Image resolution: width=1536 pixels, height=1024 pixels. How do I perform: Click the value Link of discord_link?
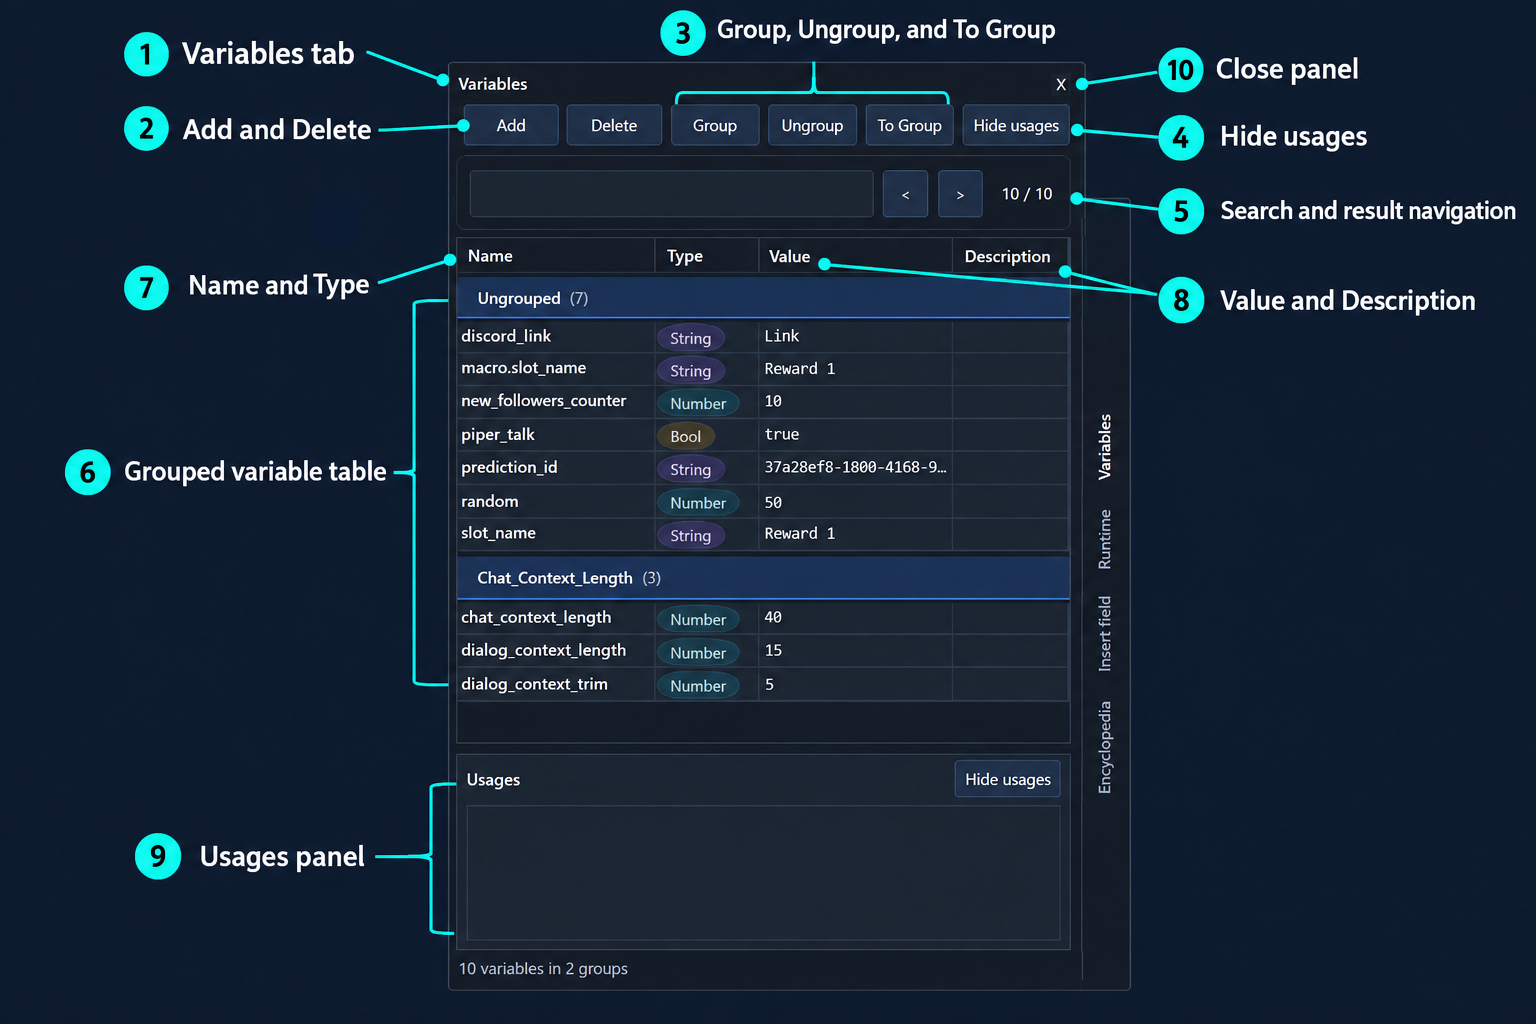(782, 336)
